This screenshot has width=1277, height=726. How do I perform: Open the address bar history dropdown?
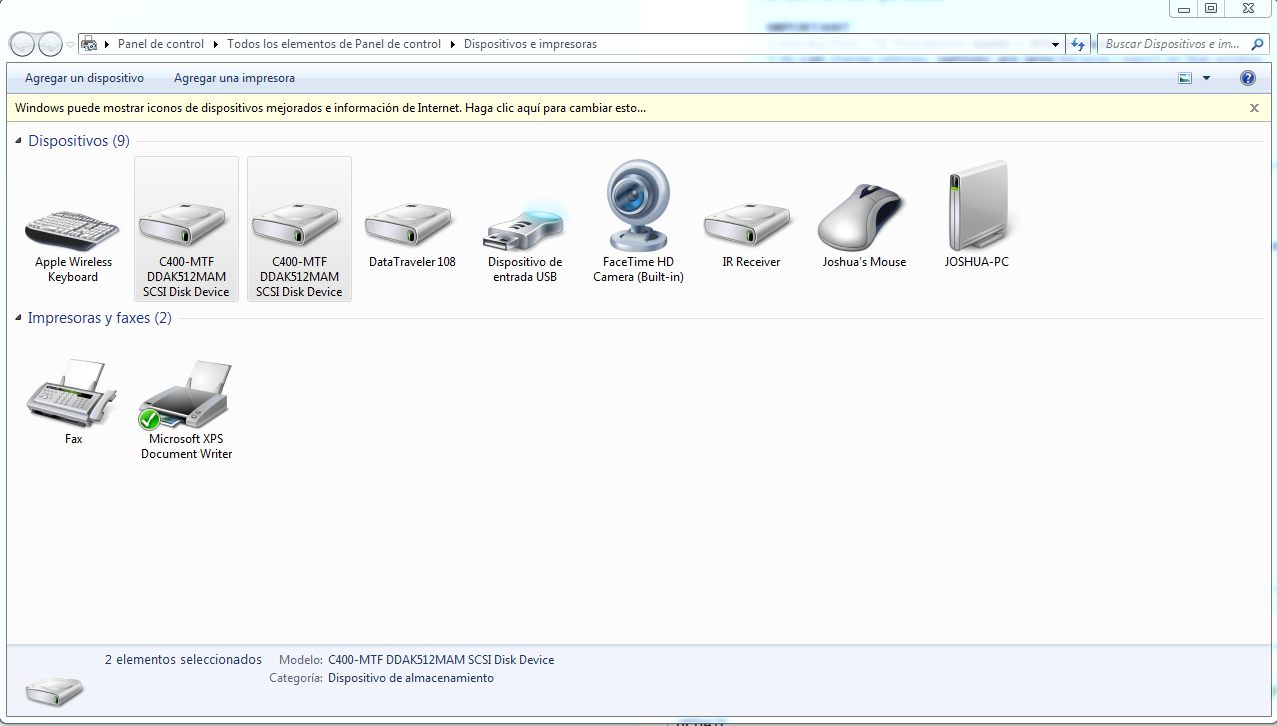pos(1056,44)
